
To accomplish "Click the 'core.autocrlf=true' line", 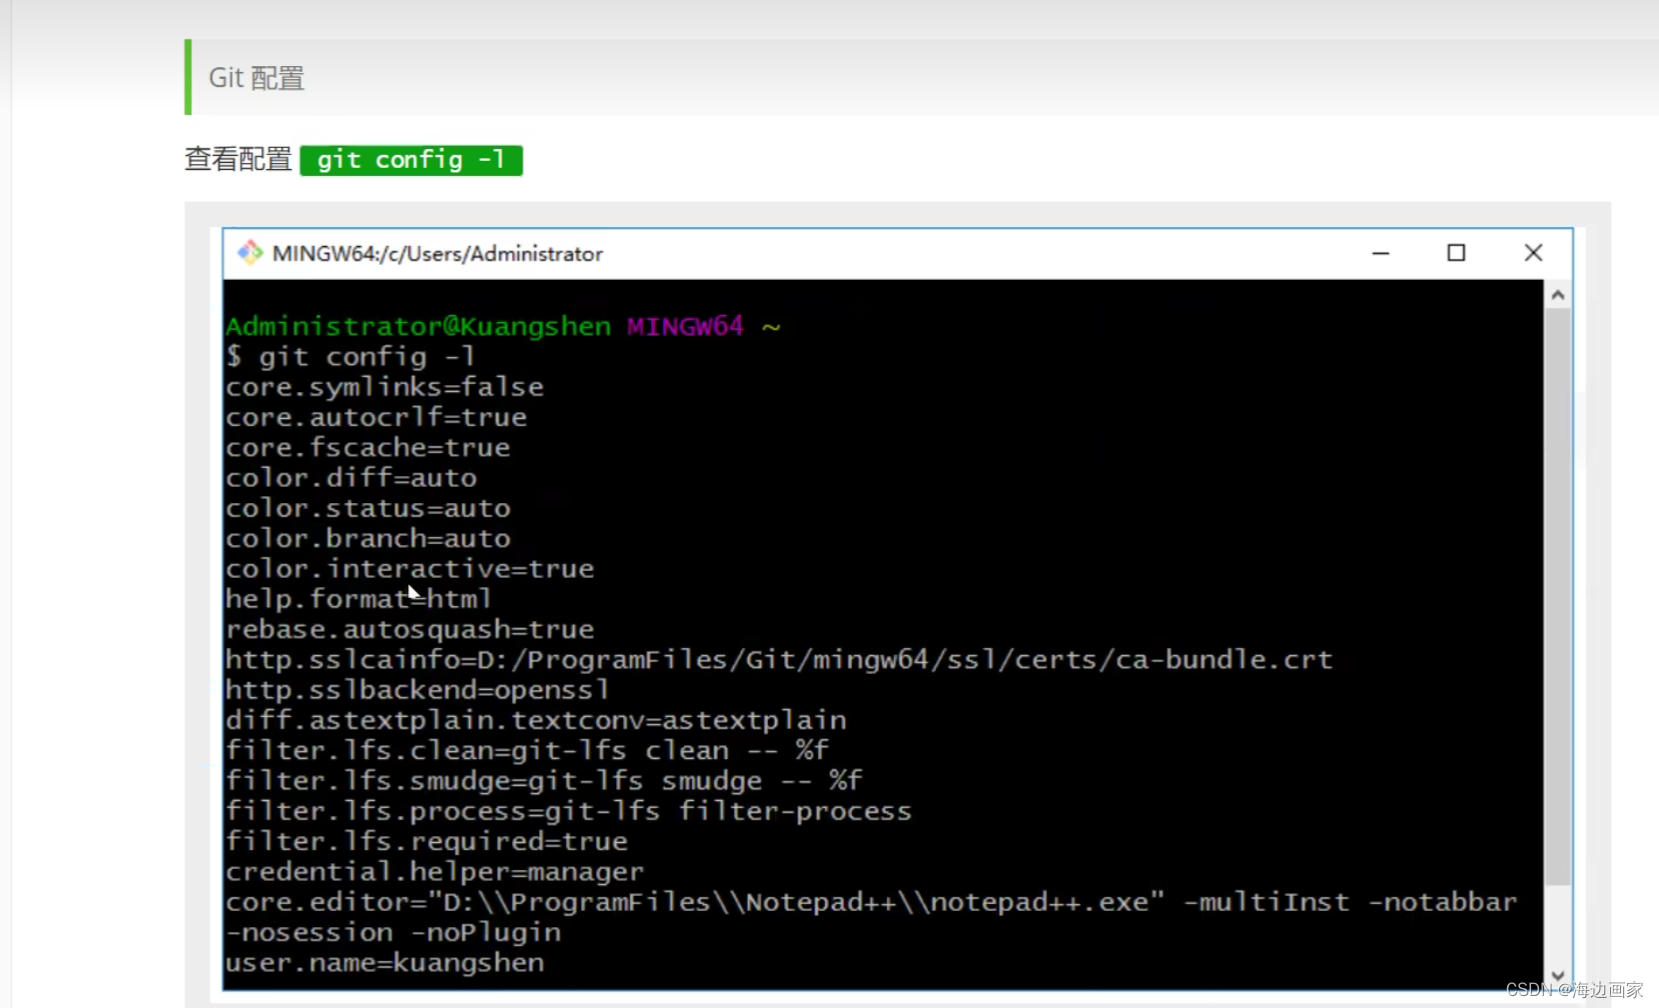I will (x=376, y=417).
